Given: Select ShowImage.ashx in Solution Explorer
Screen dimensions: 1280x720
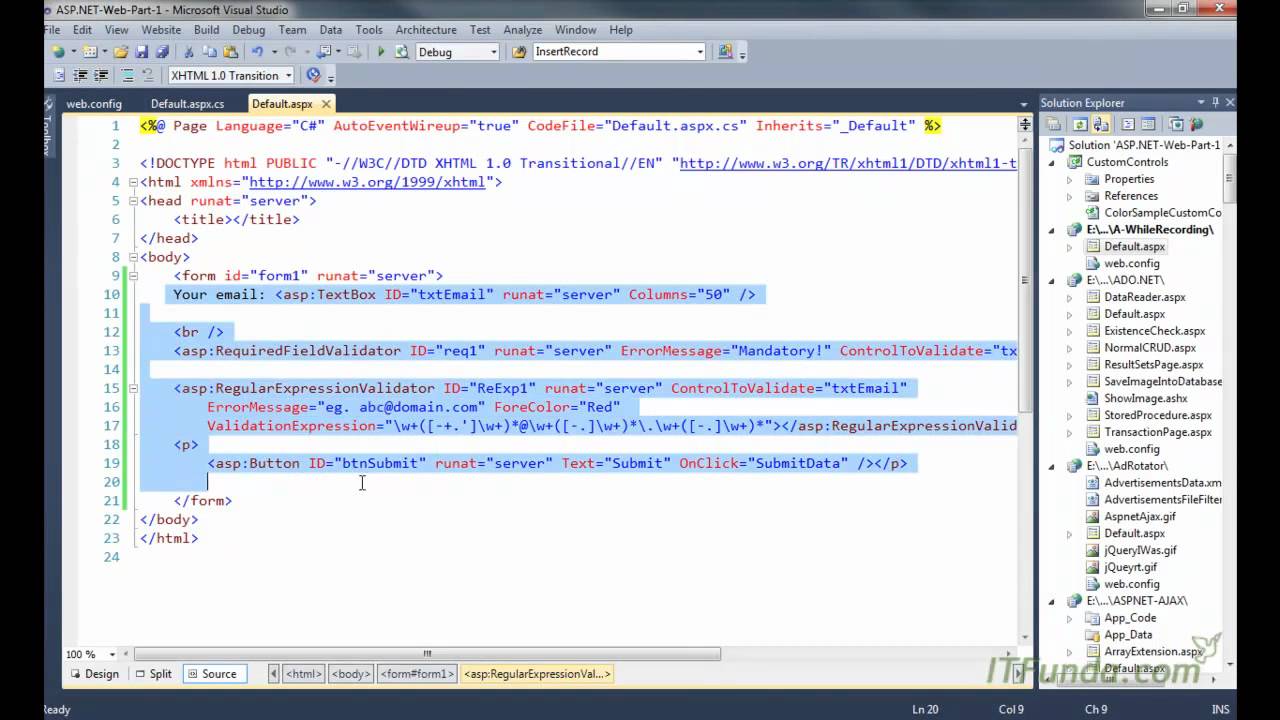Looking at the screenshot, I should point(1144,398).
